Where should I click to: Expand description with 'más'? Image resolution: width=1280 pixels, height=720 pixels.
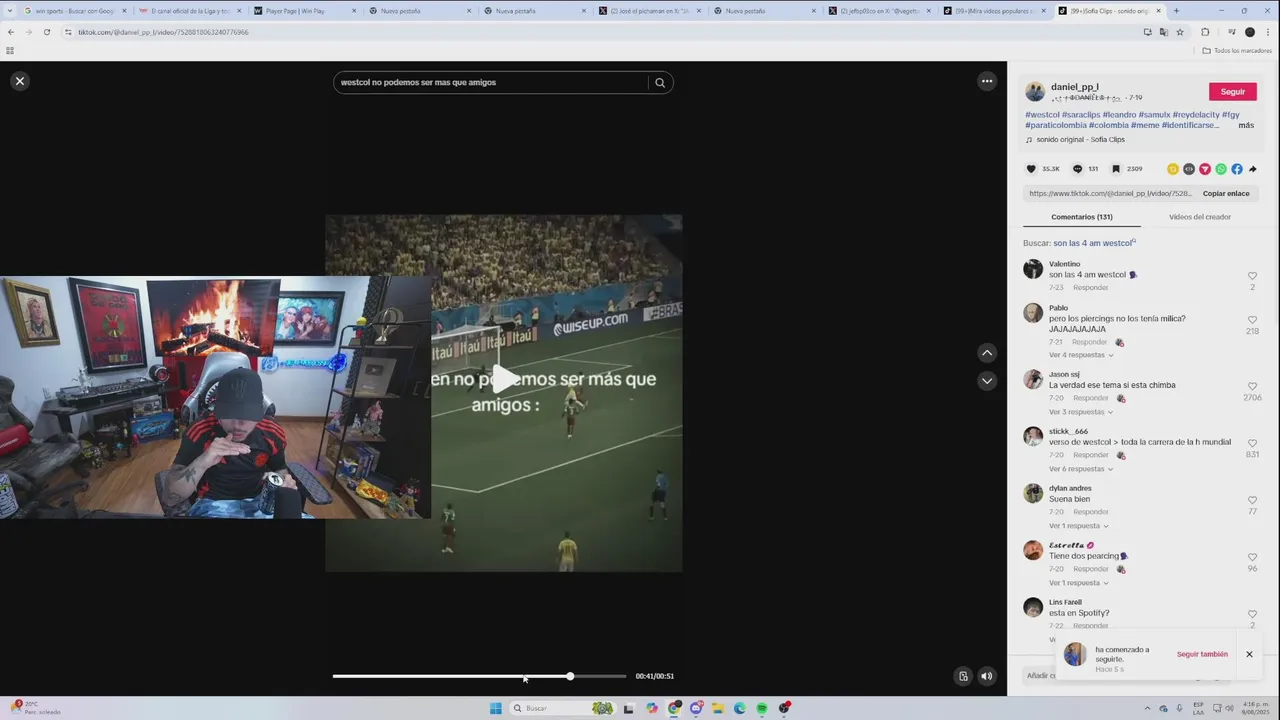click(x=1246, y=125)
